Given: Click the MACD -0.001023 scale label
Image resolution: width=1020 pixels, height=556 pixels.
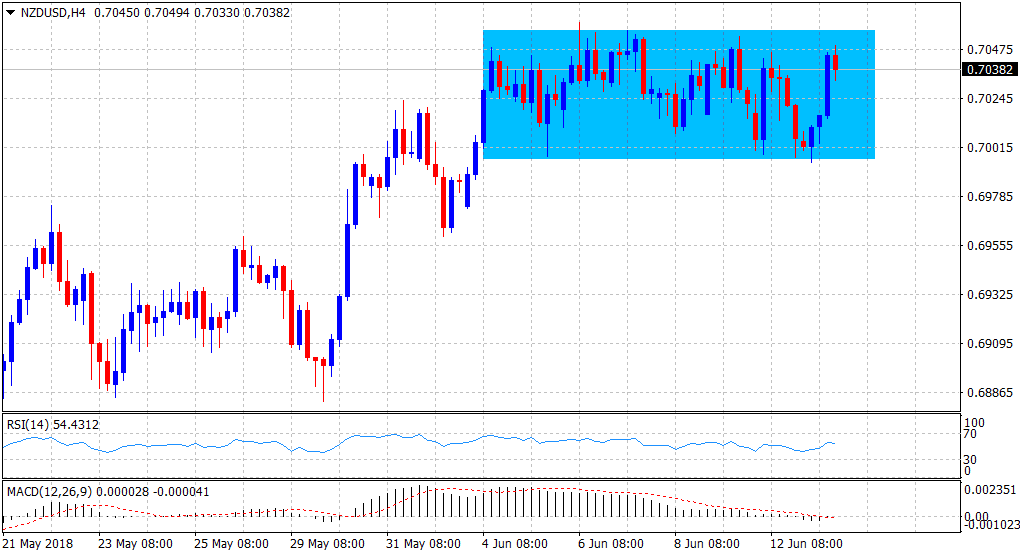Looking at the screenshot, I should click(990, 523).
